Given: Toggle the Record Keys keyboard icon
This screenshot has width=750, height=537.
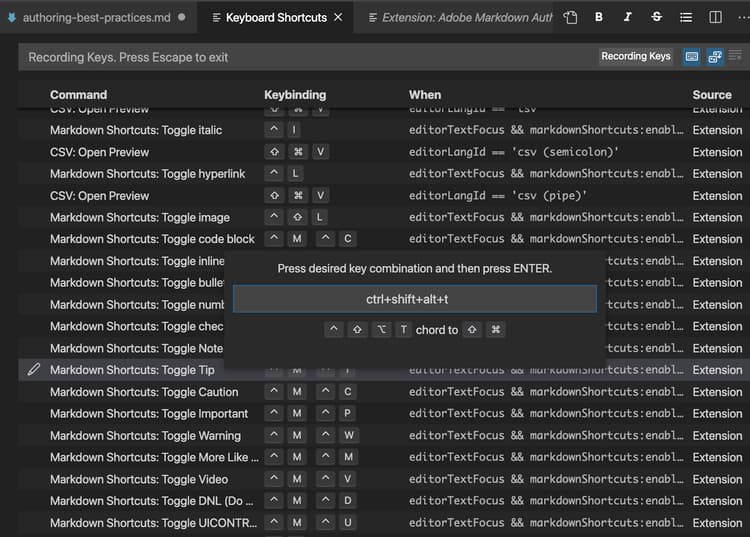Looking at the screenshot, I should pos(691,57).
